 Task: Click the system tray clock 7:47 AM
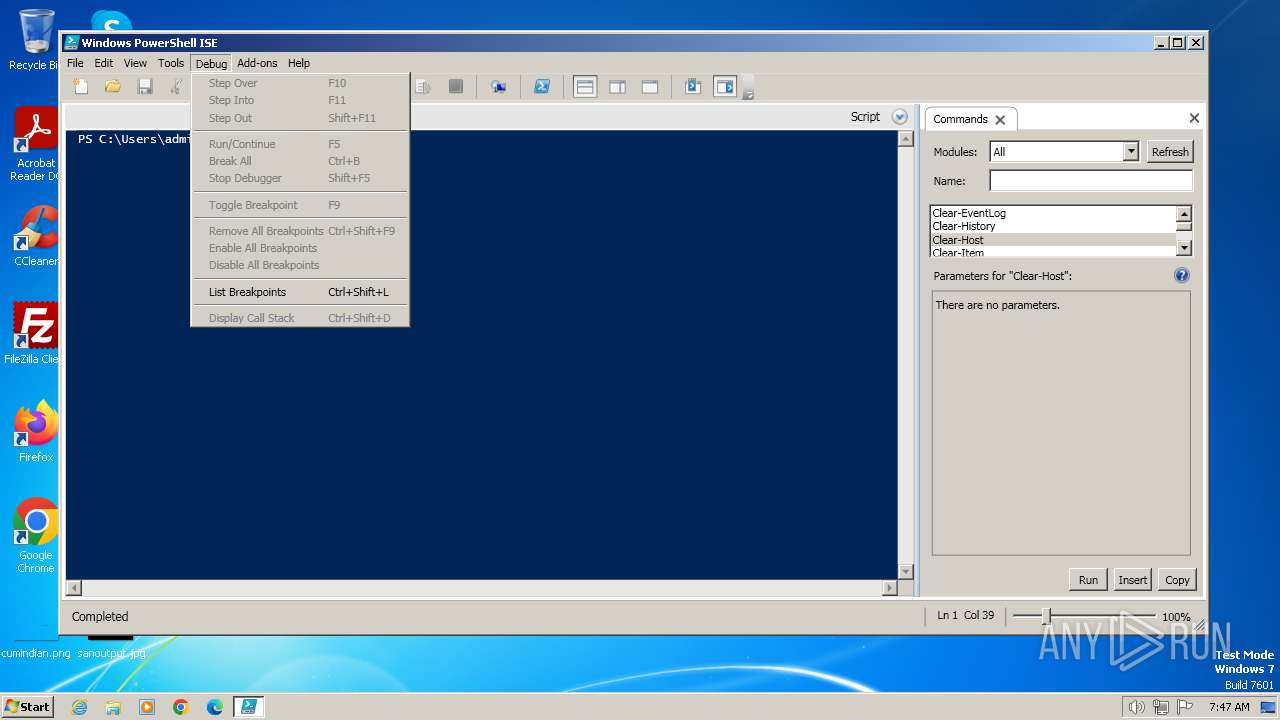[x=1229, y=707]
